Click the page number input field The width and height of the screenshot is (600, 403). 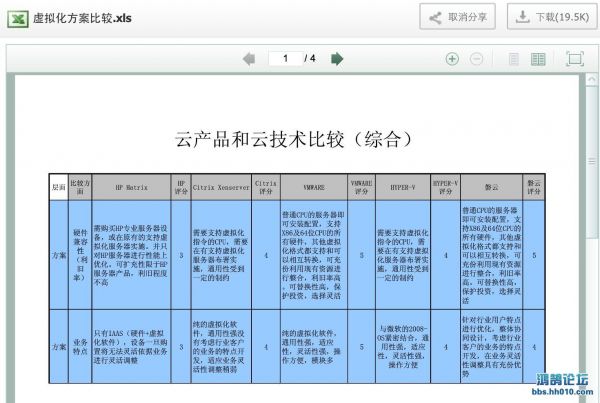285,59
